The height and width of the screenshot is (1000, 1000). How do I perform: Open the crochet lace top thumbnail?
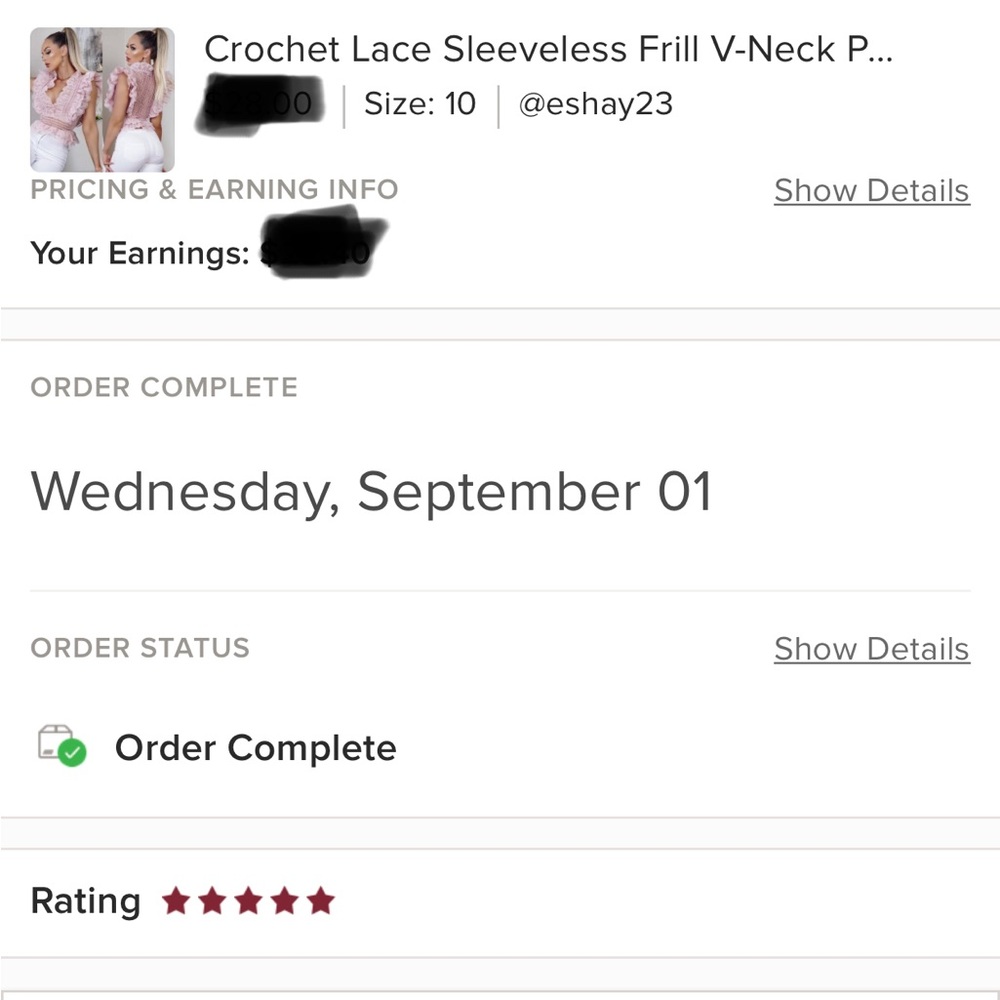(102, 99)
